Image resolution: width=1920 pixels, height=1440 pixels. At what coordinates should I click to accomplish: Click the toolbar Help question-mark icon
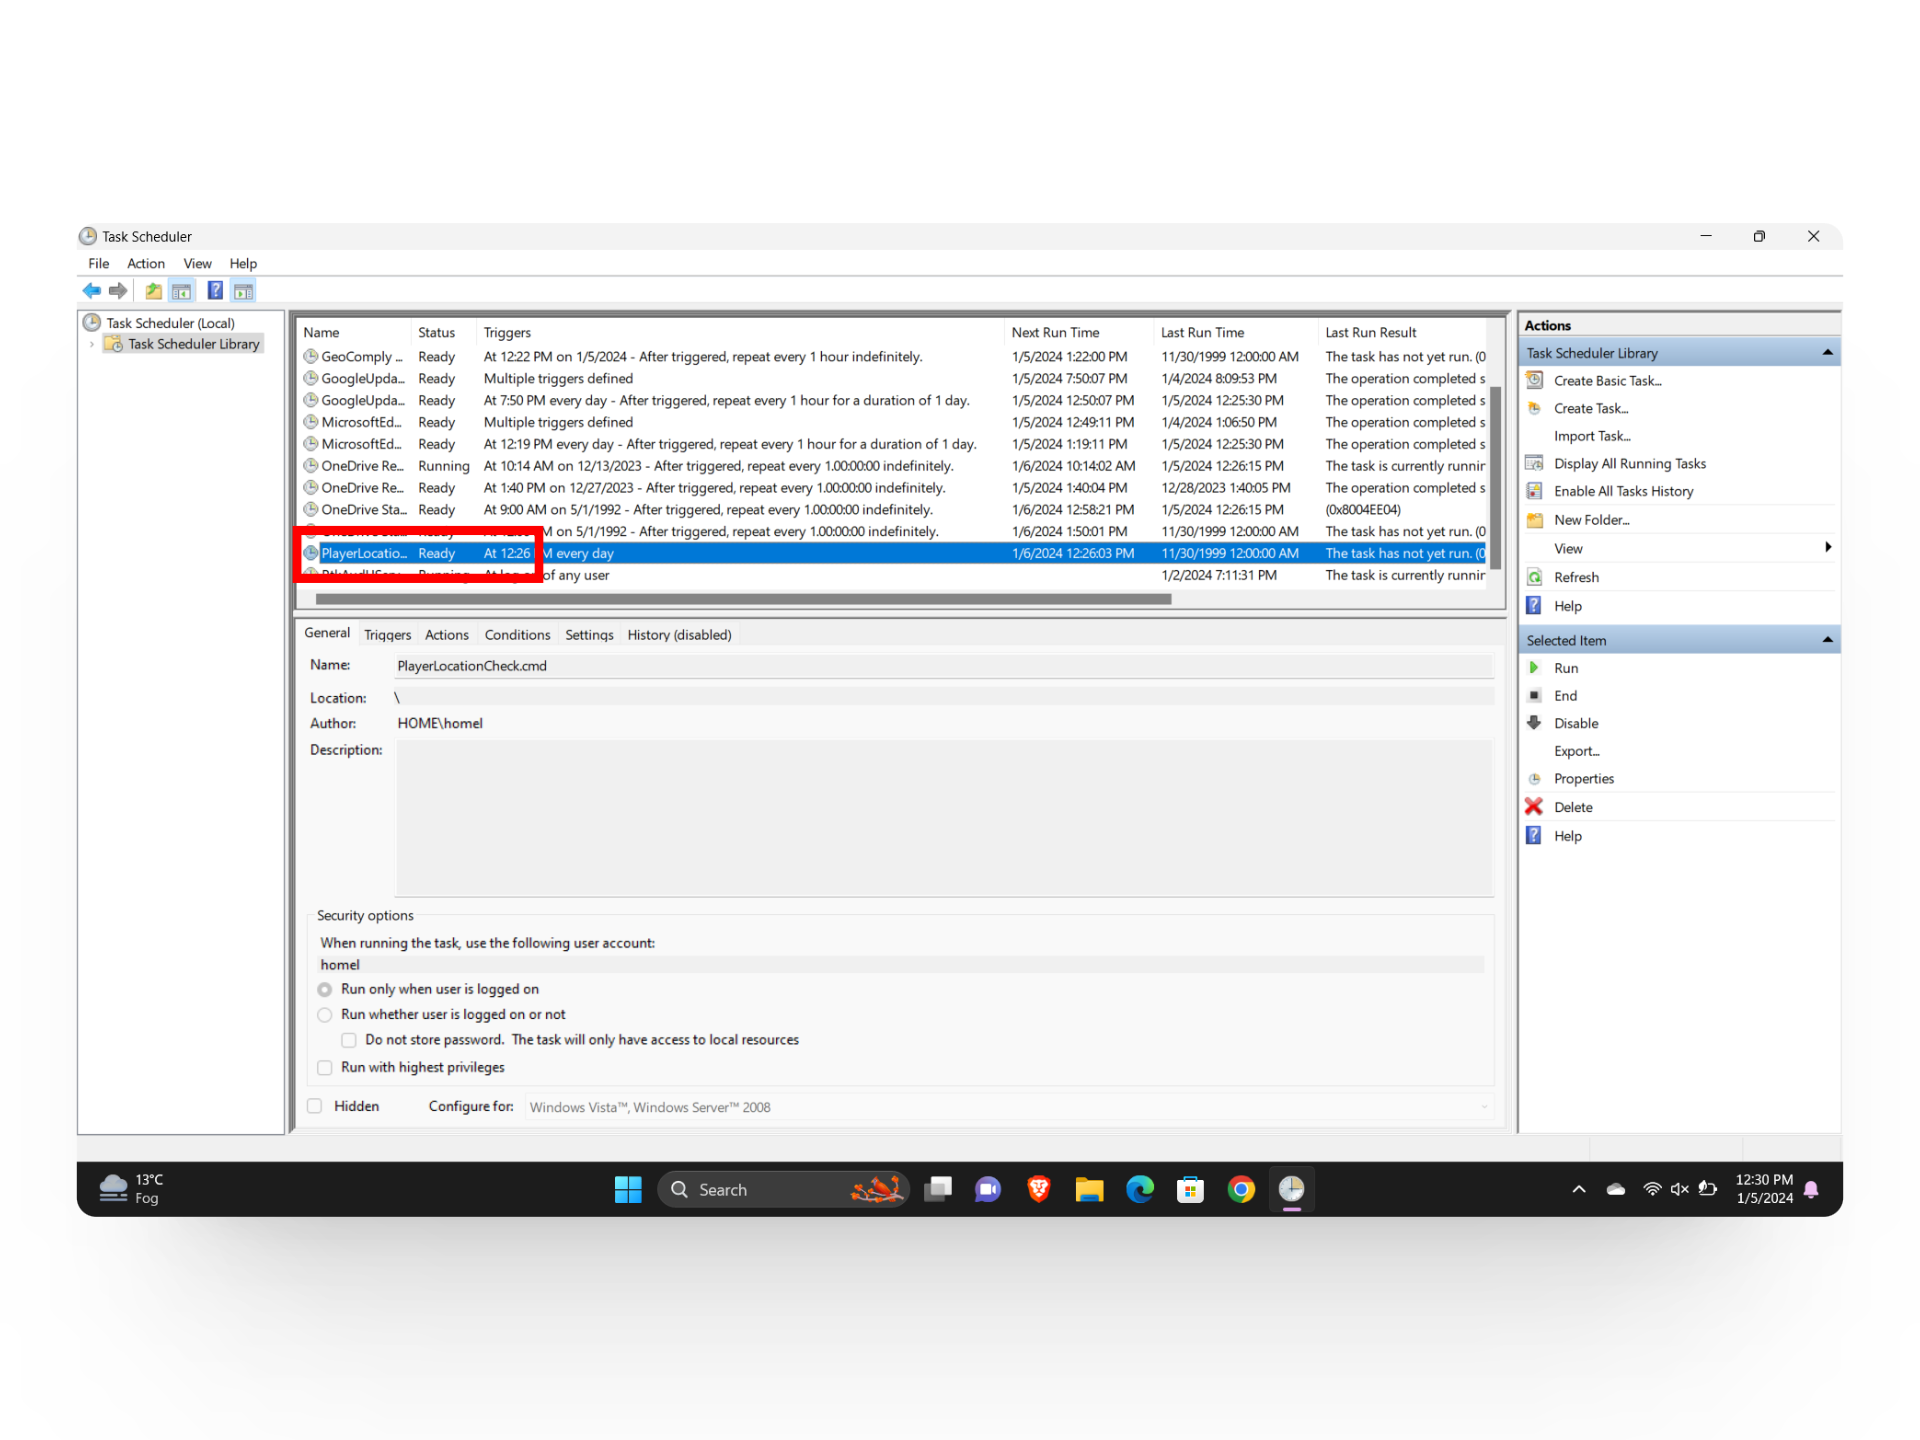pyautogui.click(x=215, y=291)
